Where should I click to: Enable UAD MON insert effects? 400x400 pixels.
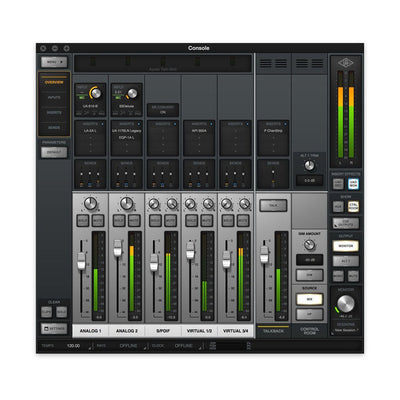pos(353,184)
